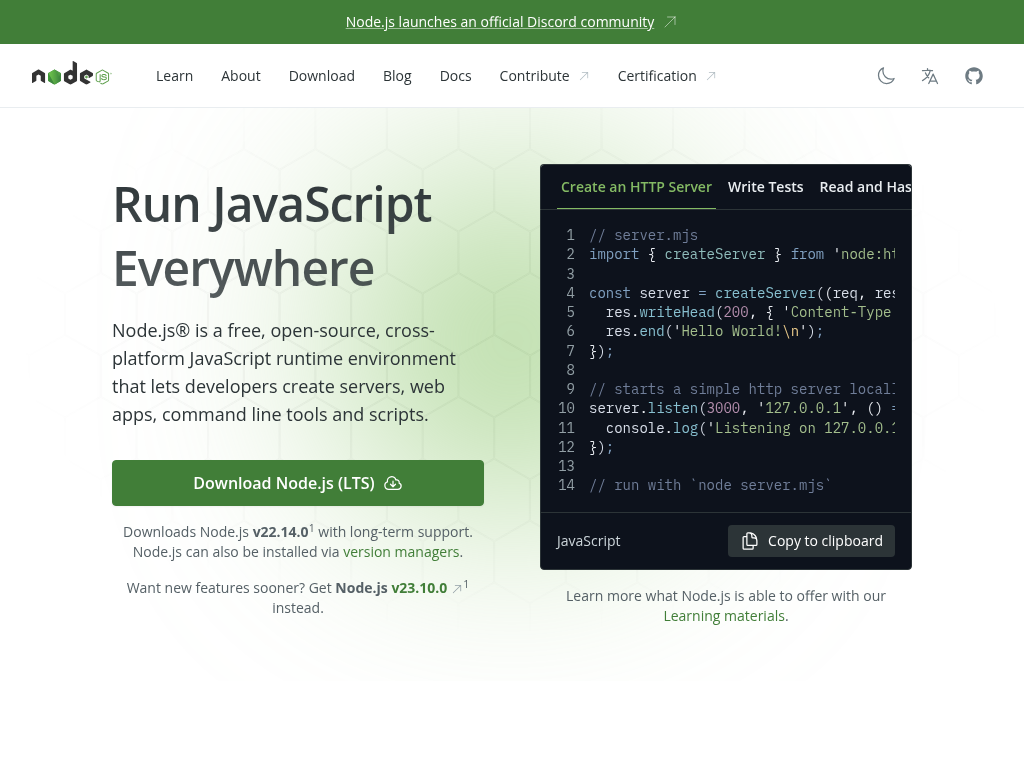This screenshot has height=768, width=1024.
Task: Go to the Download page
Action: [321, 76]
